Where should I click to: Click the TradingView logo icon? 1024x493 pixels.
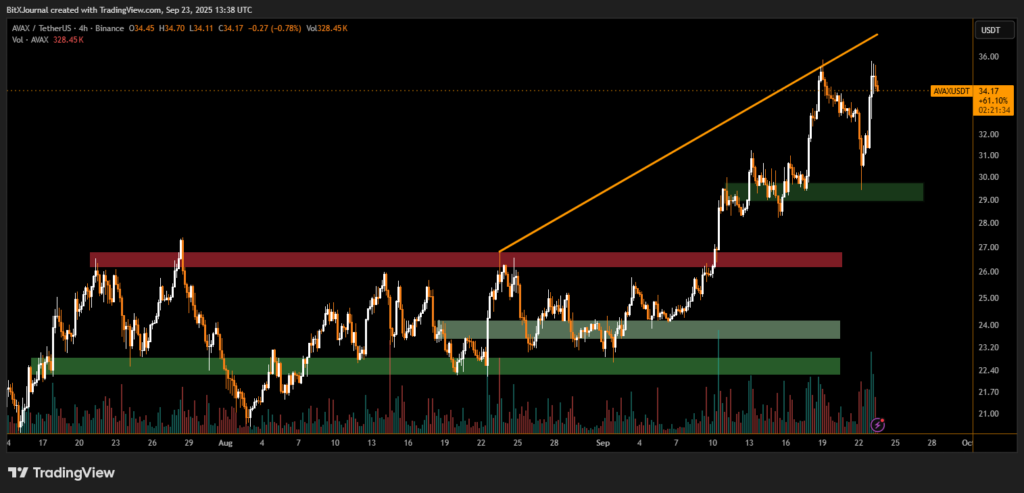tap(19, 472)
